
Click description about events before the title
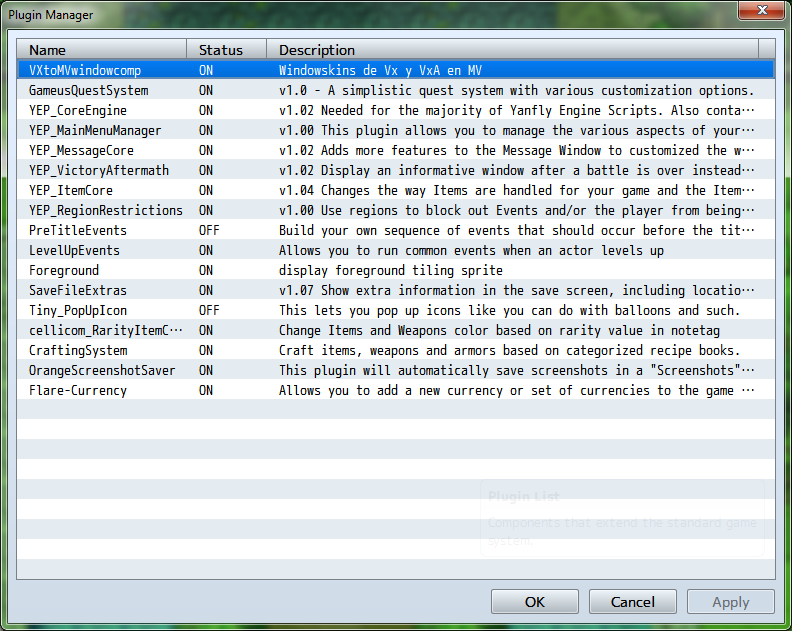(516, 230)
